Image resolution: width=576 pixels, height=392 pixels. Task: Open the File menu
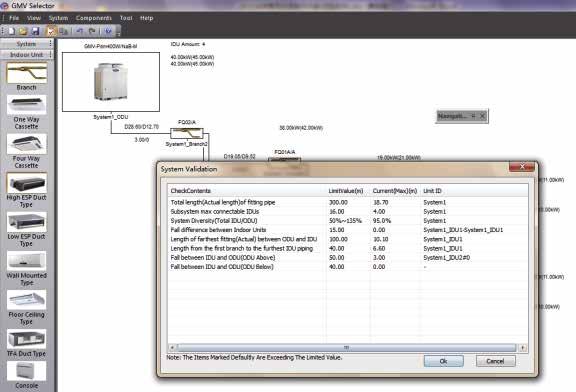(14, 18)
